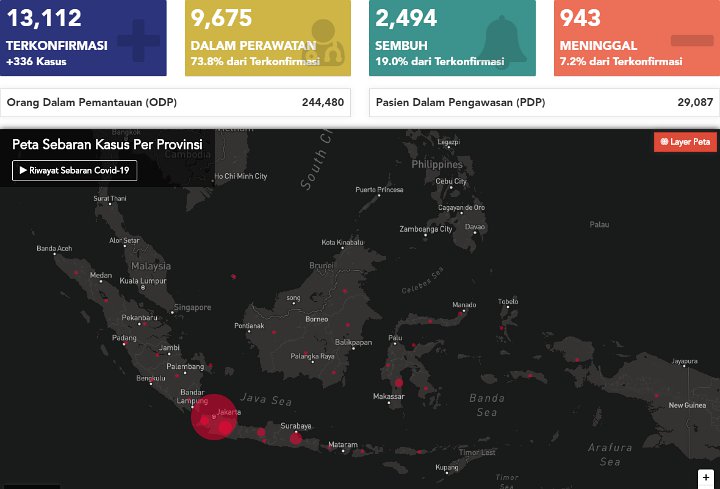Click the Padang map label

124,338
